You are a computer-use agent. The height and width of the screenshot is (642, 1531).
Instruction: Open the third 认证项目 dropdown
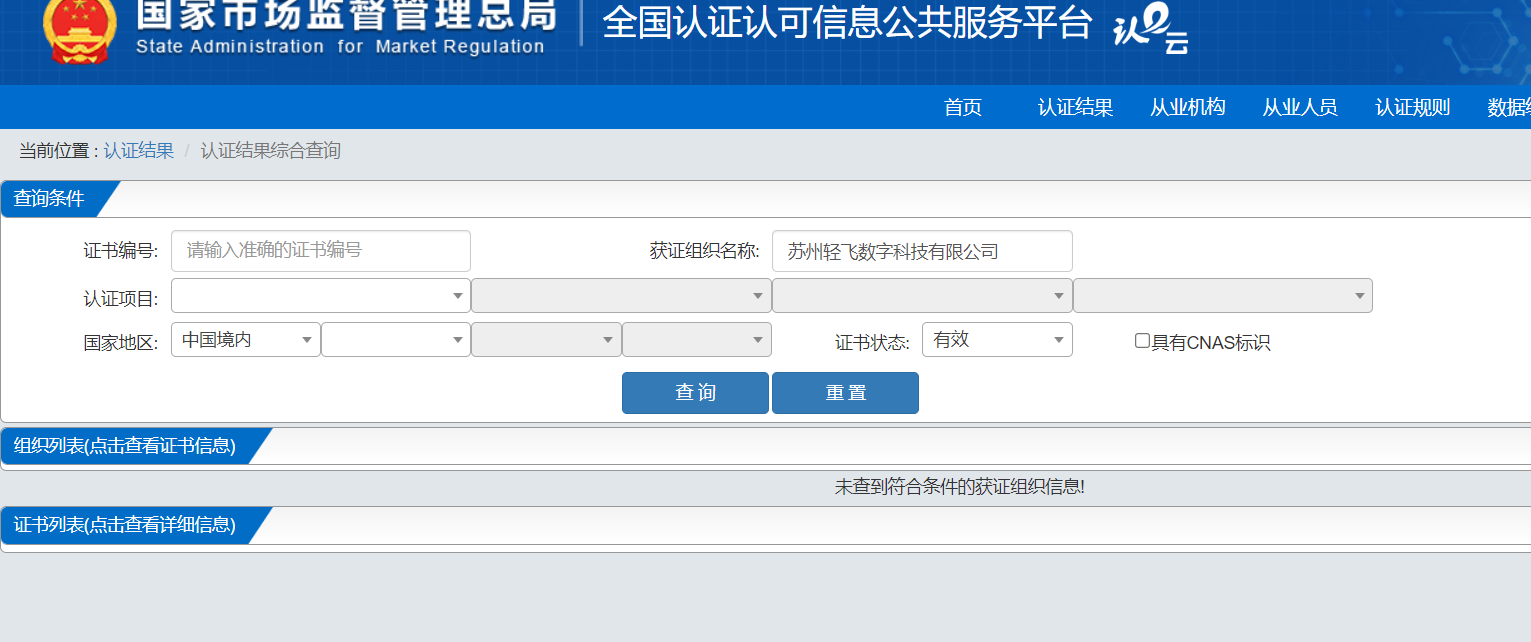[922, 296]
